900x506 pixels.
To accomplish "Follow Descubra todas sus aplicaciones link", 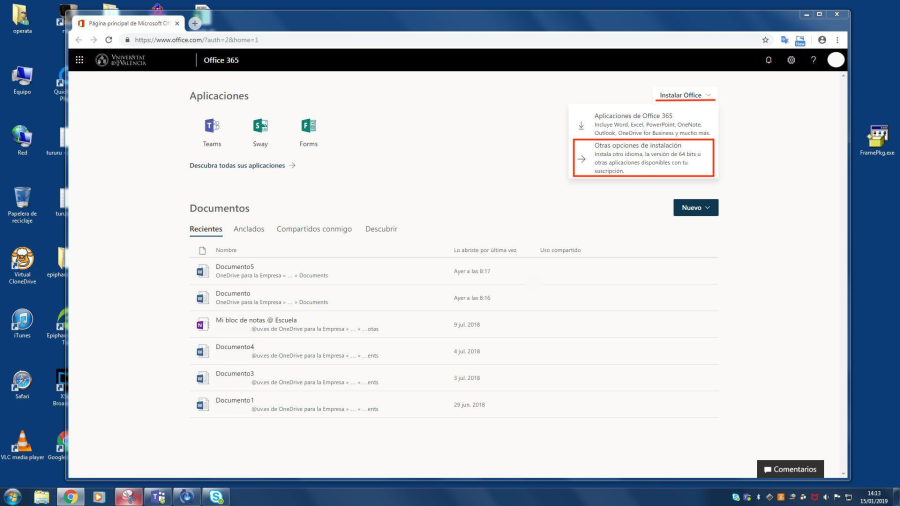I will point(242,165).
